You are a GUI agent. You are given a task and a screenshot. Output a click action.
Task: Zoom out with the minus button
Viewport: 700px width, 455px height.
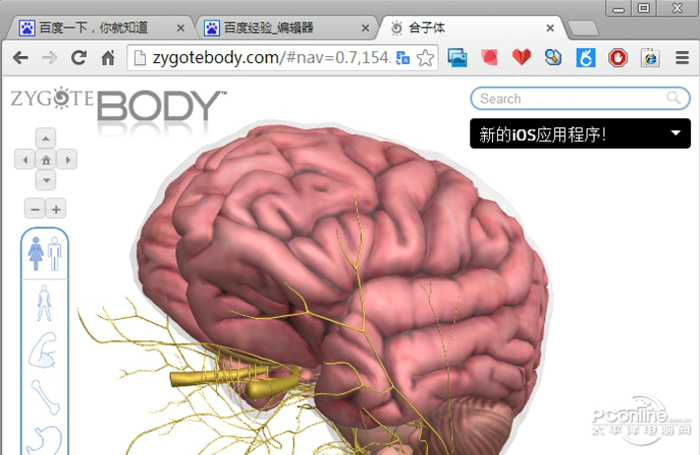pyautogui.click(x=35, y=209)
